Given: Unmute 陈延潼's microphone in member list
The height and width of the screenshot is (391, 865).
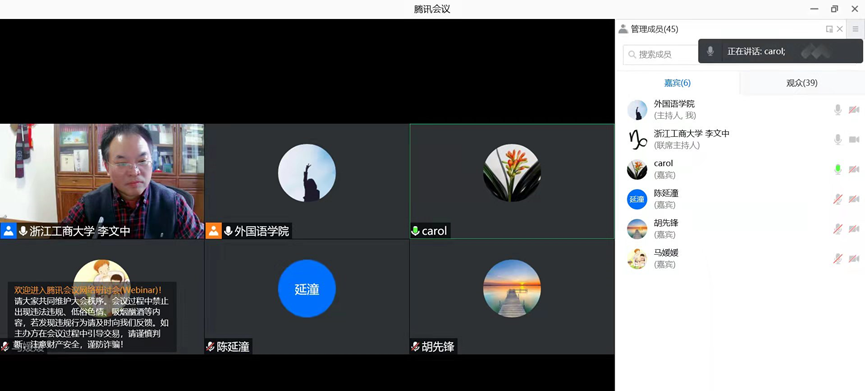Looking at the screenshot, I should [837, 199].
